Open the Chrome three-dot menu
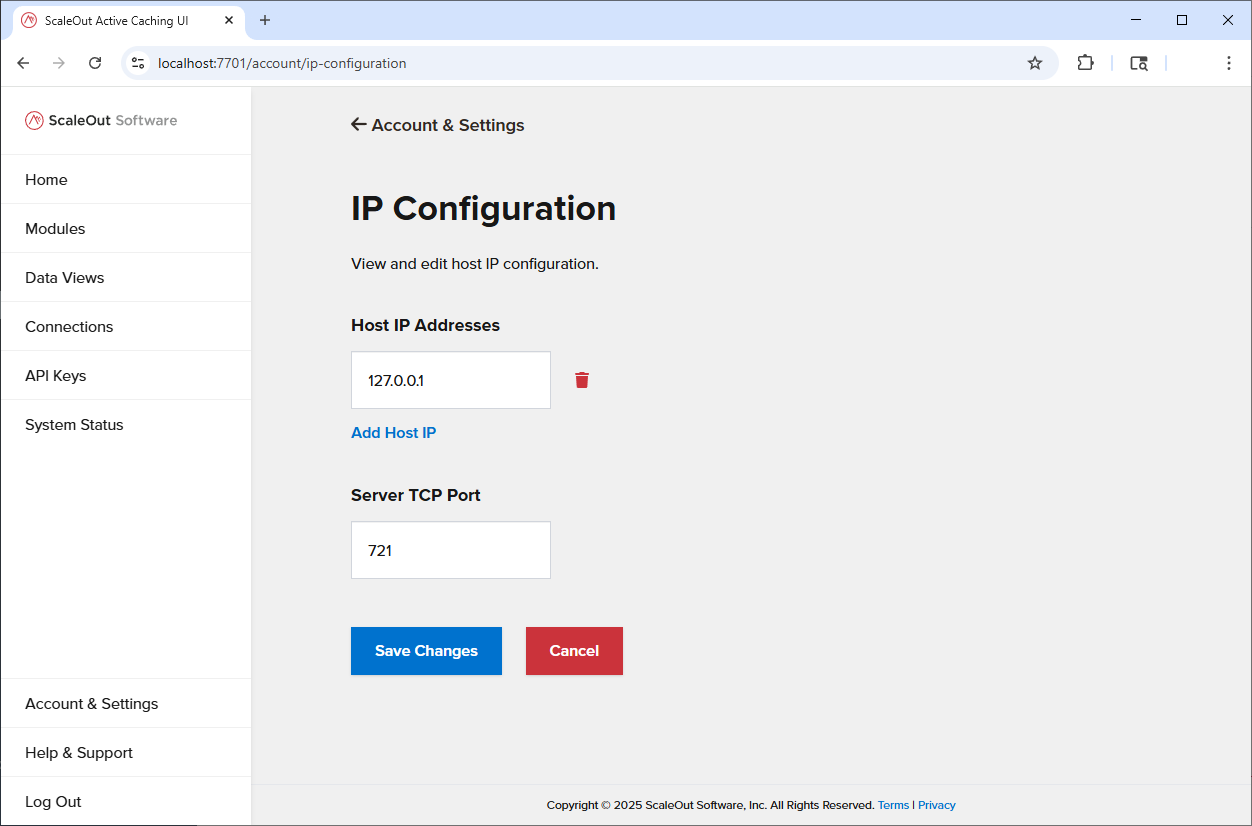The height and width of the screenshot is (826, 1252). click(1228, 63)
